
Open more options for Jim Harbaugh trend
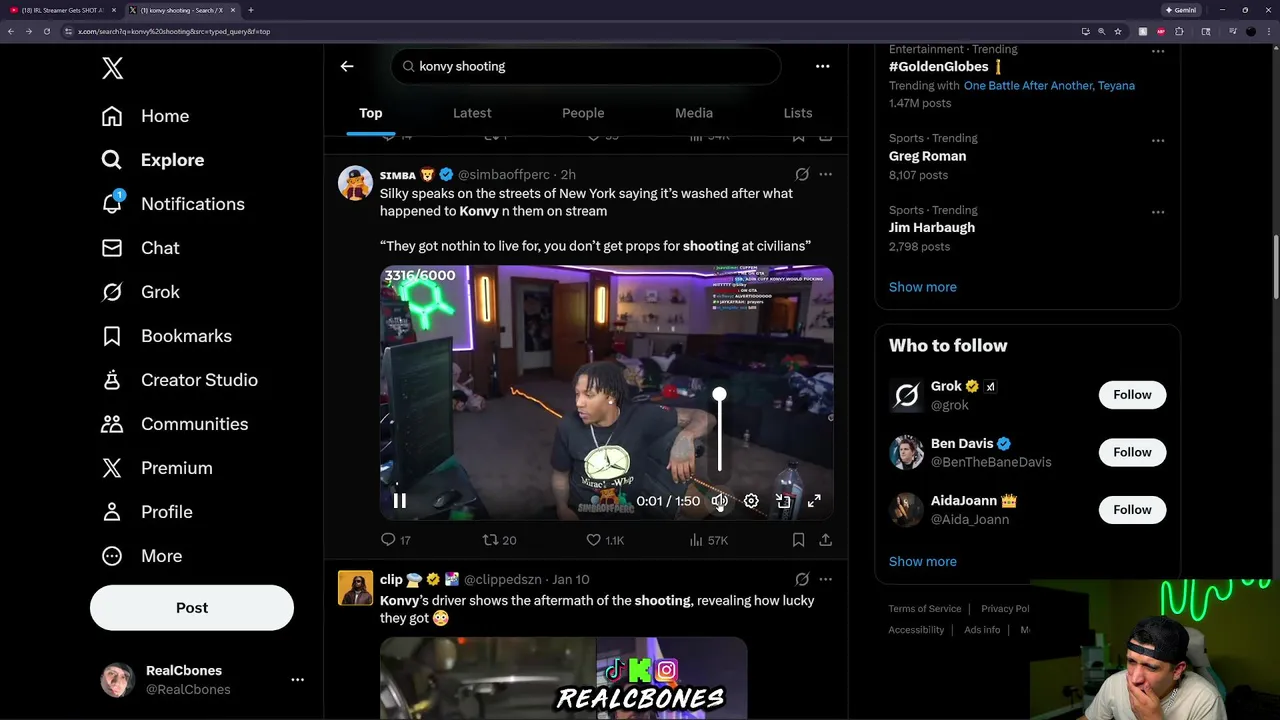[x=1158, y=212]
